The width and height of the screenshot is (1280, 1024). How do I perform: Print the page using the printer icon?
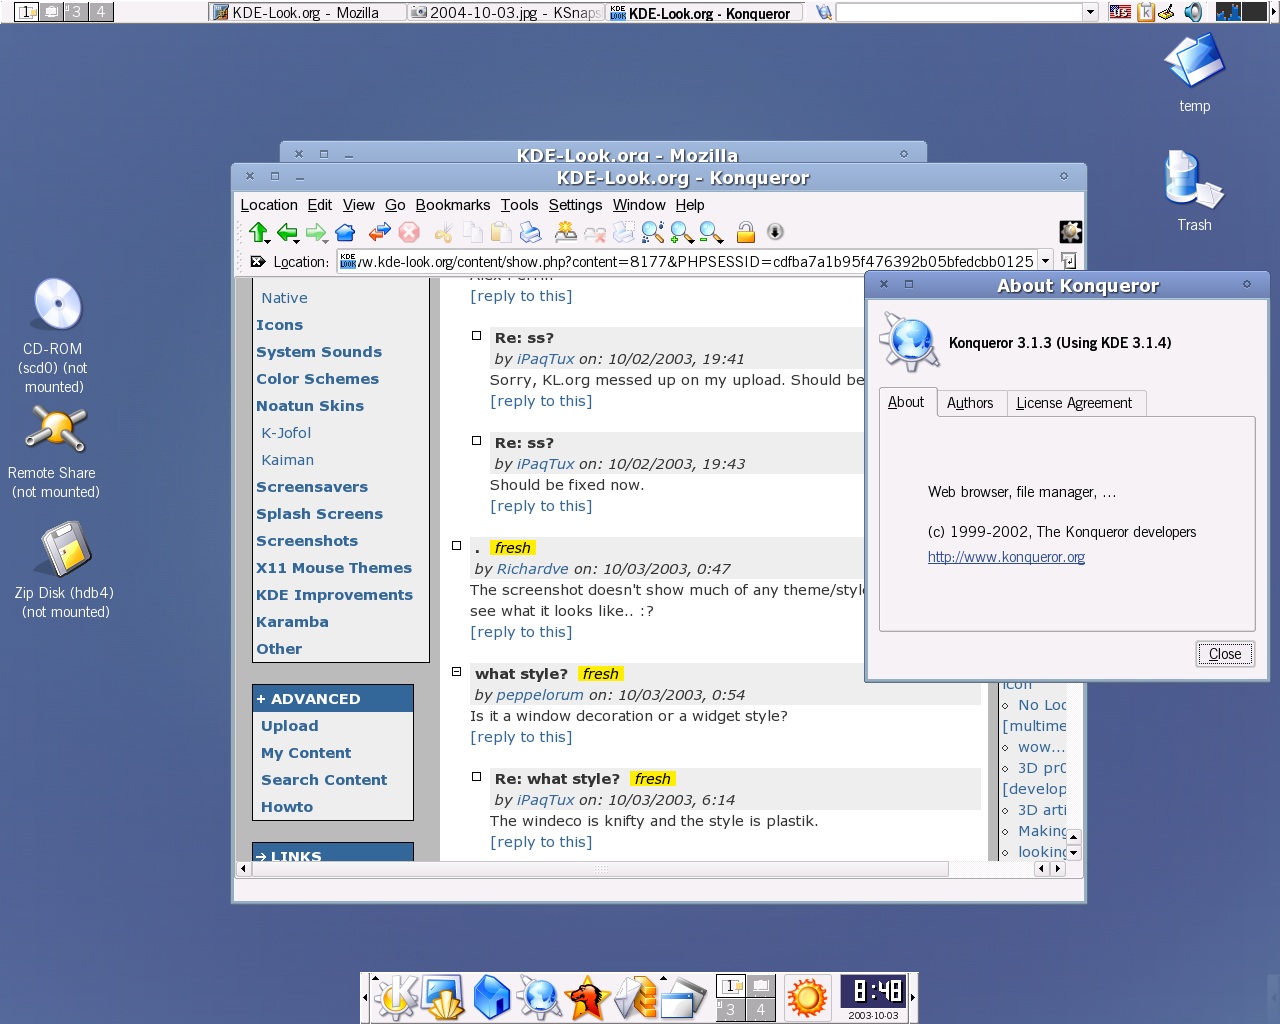pos(531,233)
